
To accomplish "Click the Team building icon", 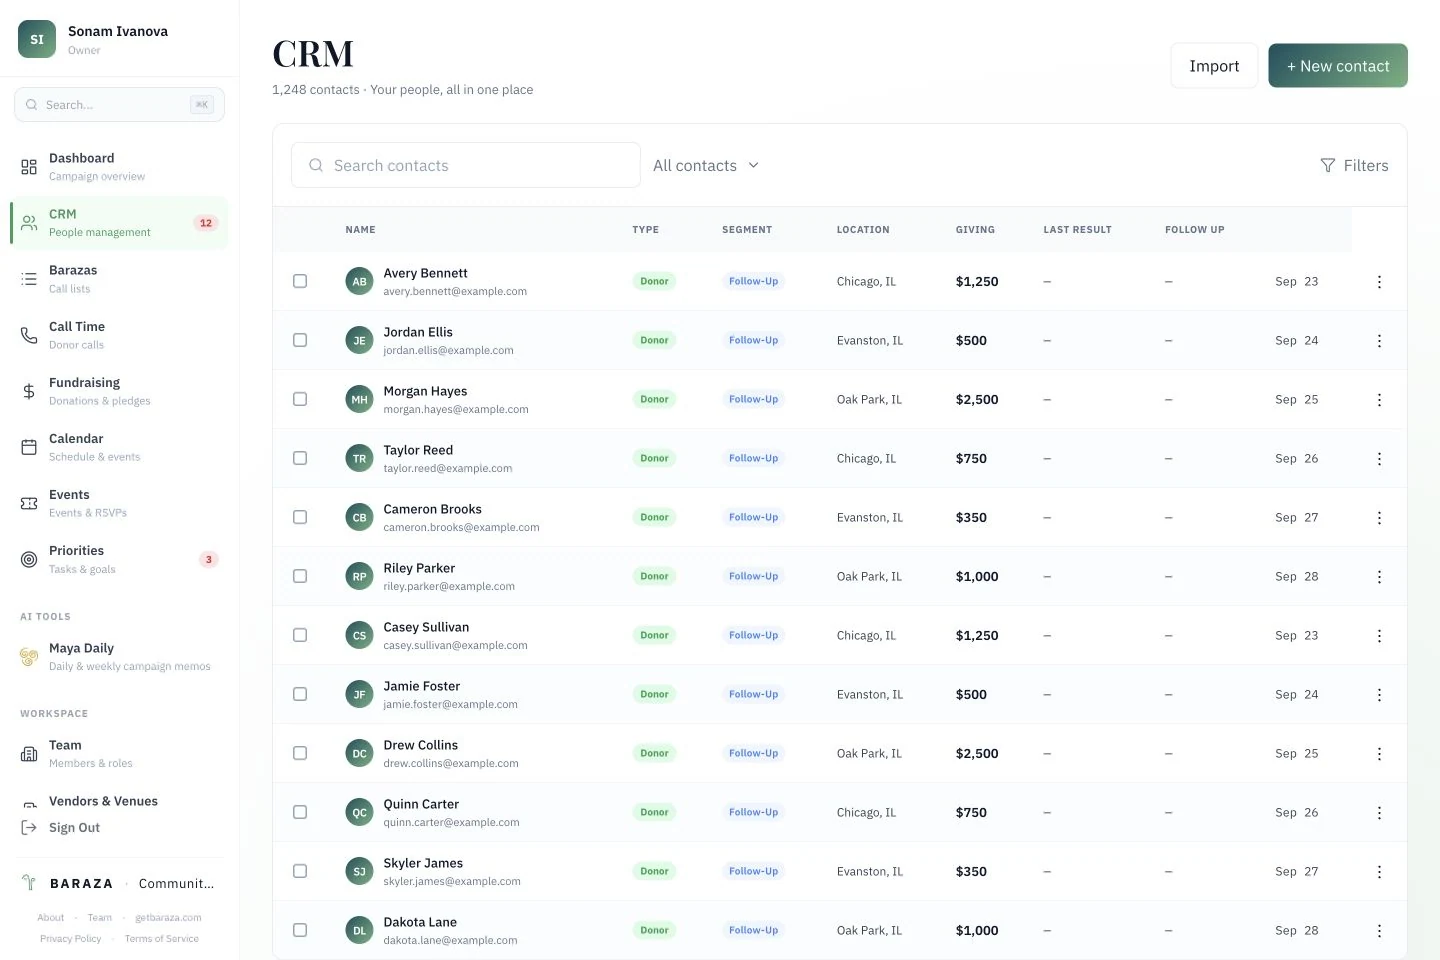I will 29,754.
